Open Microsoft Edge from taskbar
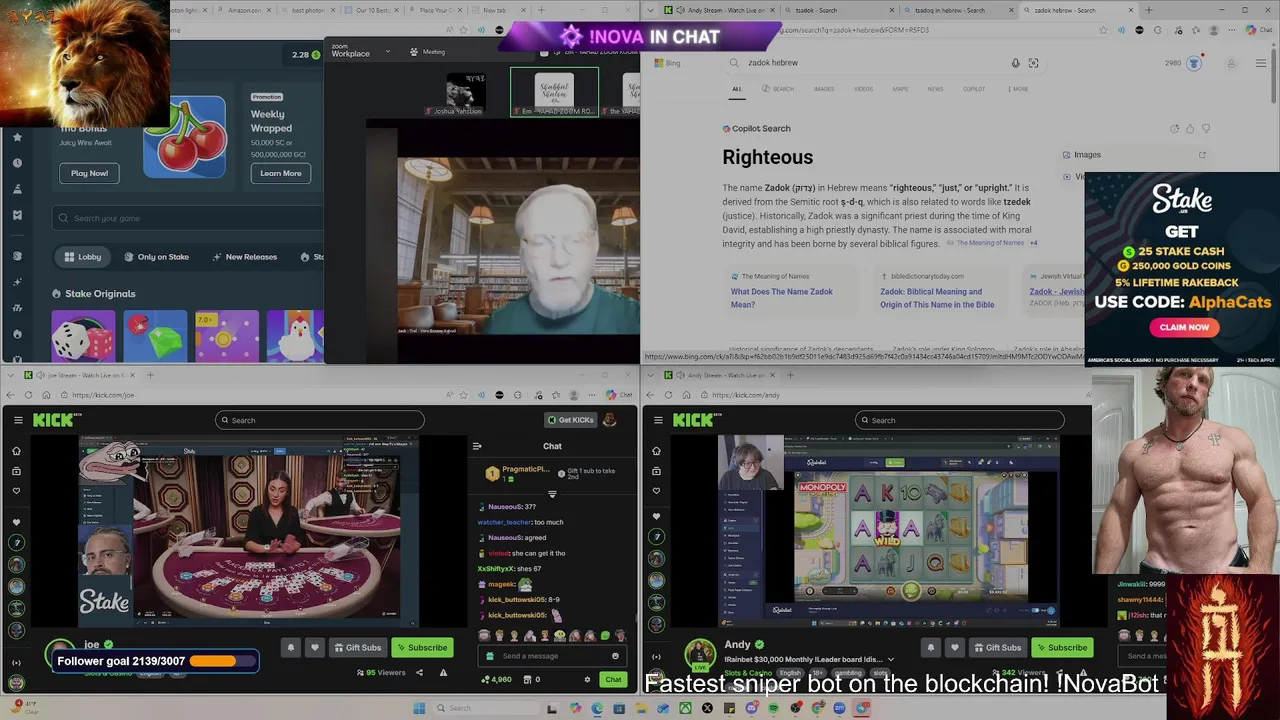Viewport: 1280px width, 720px height. 597,708
